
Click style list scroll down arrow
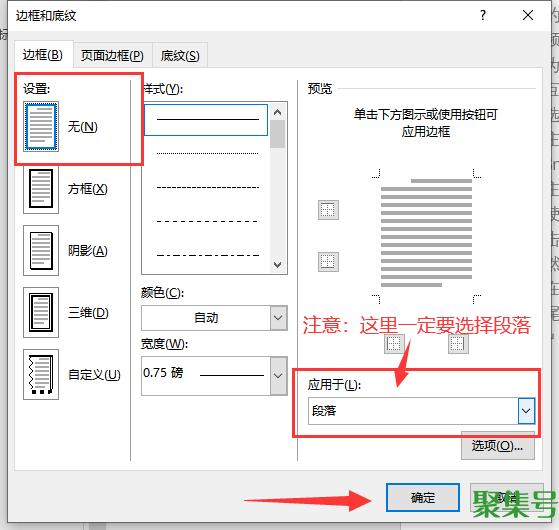278,264
